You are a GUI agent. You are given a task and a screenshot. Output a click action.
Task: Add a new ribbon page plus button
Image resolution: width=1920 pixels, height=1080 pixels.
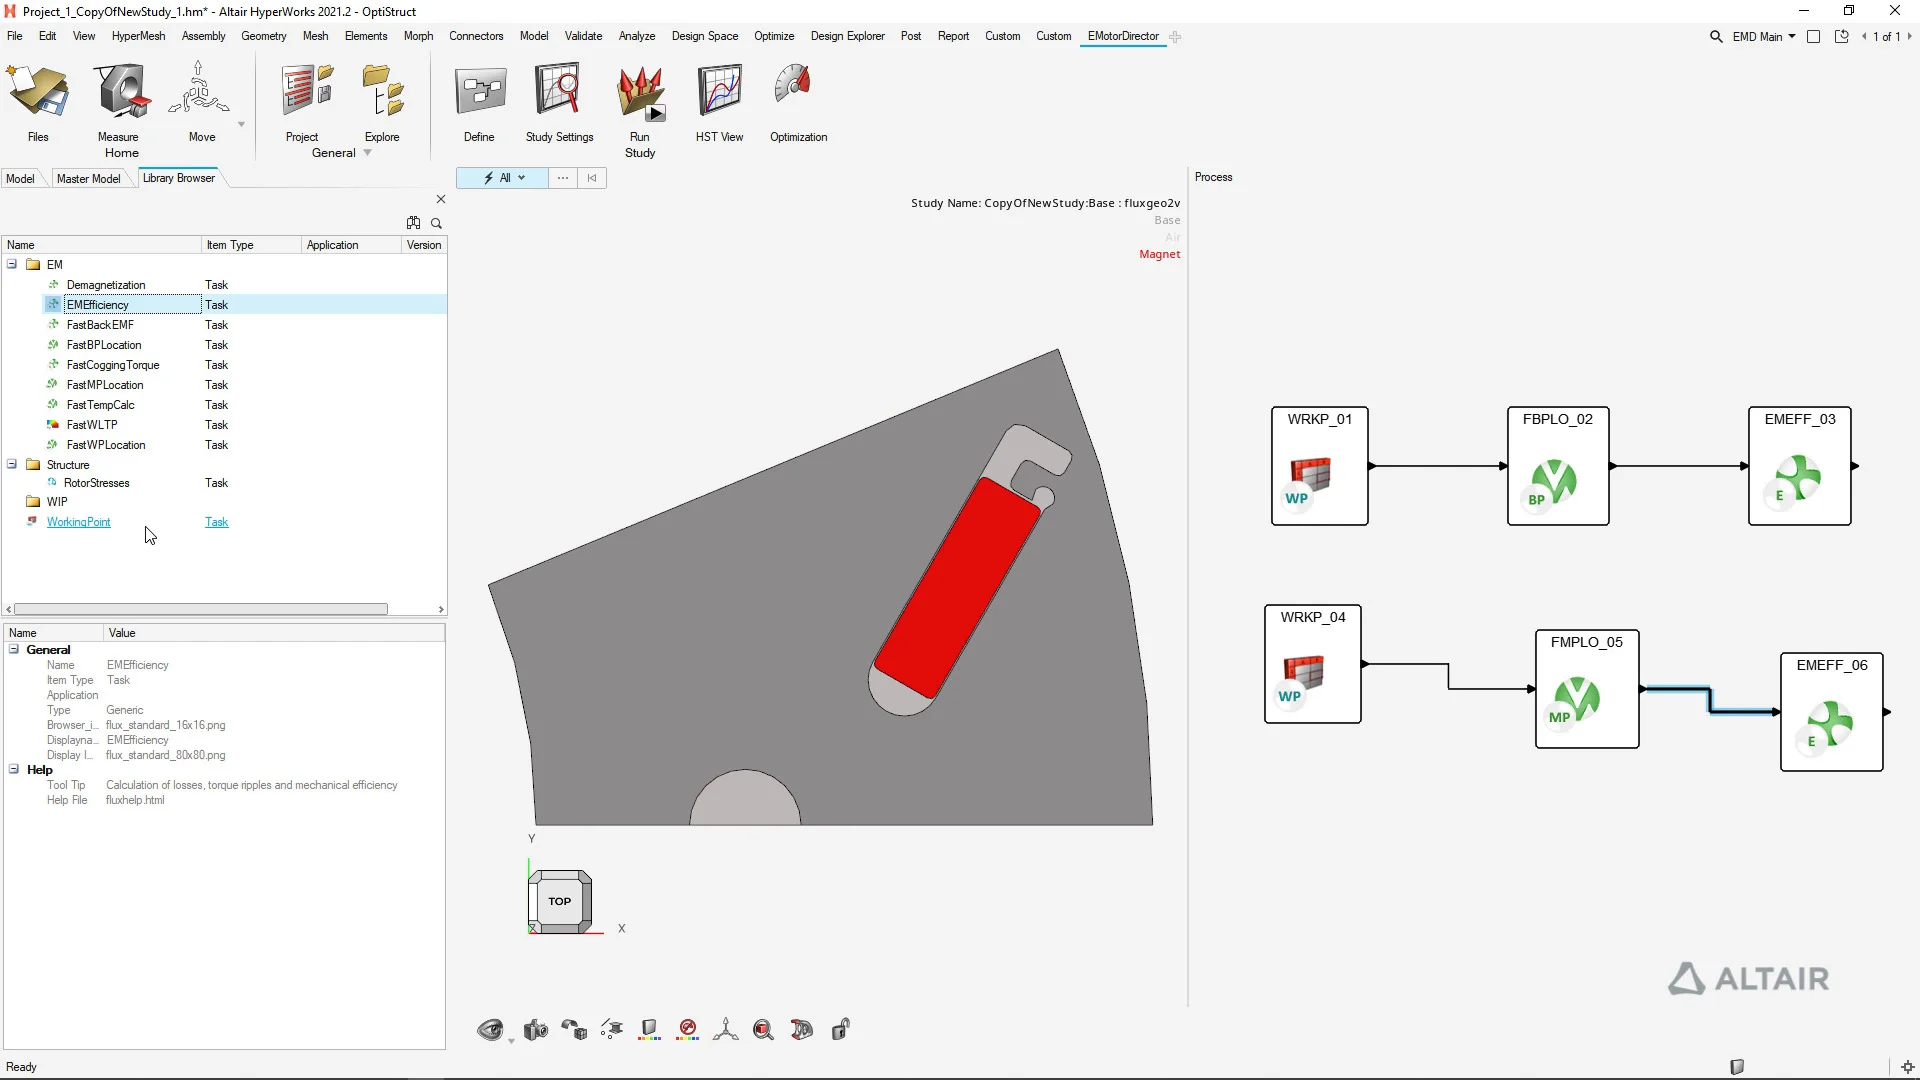[1176, 37]
